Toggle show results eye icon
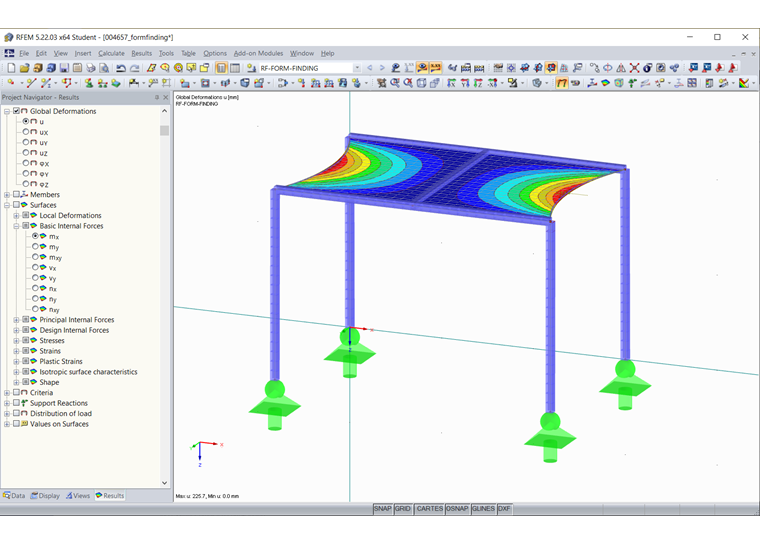Viewport: 760px width, 545px height. pos(422,68)
